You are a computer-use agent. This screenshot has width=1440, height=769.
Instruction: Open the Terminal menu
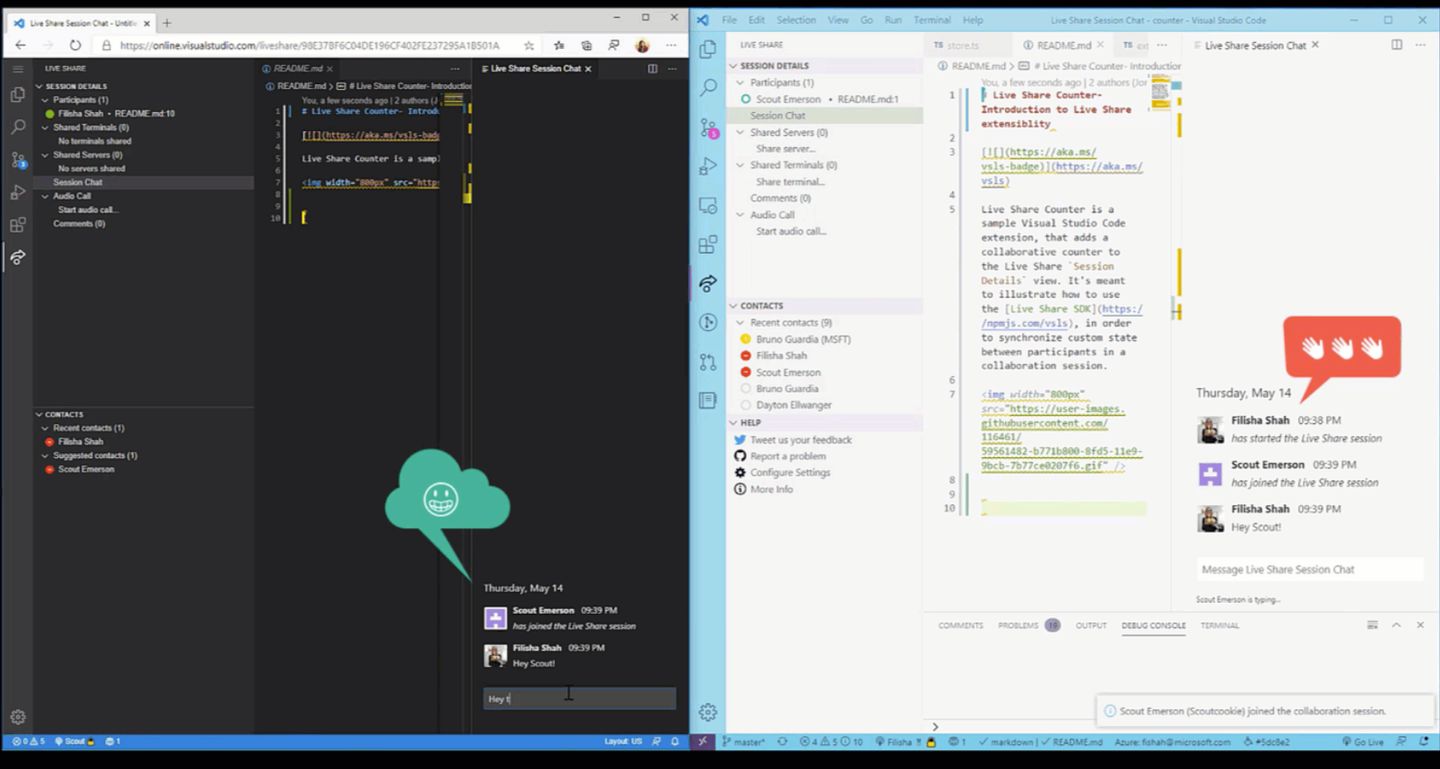click(x=932, y=20)
